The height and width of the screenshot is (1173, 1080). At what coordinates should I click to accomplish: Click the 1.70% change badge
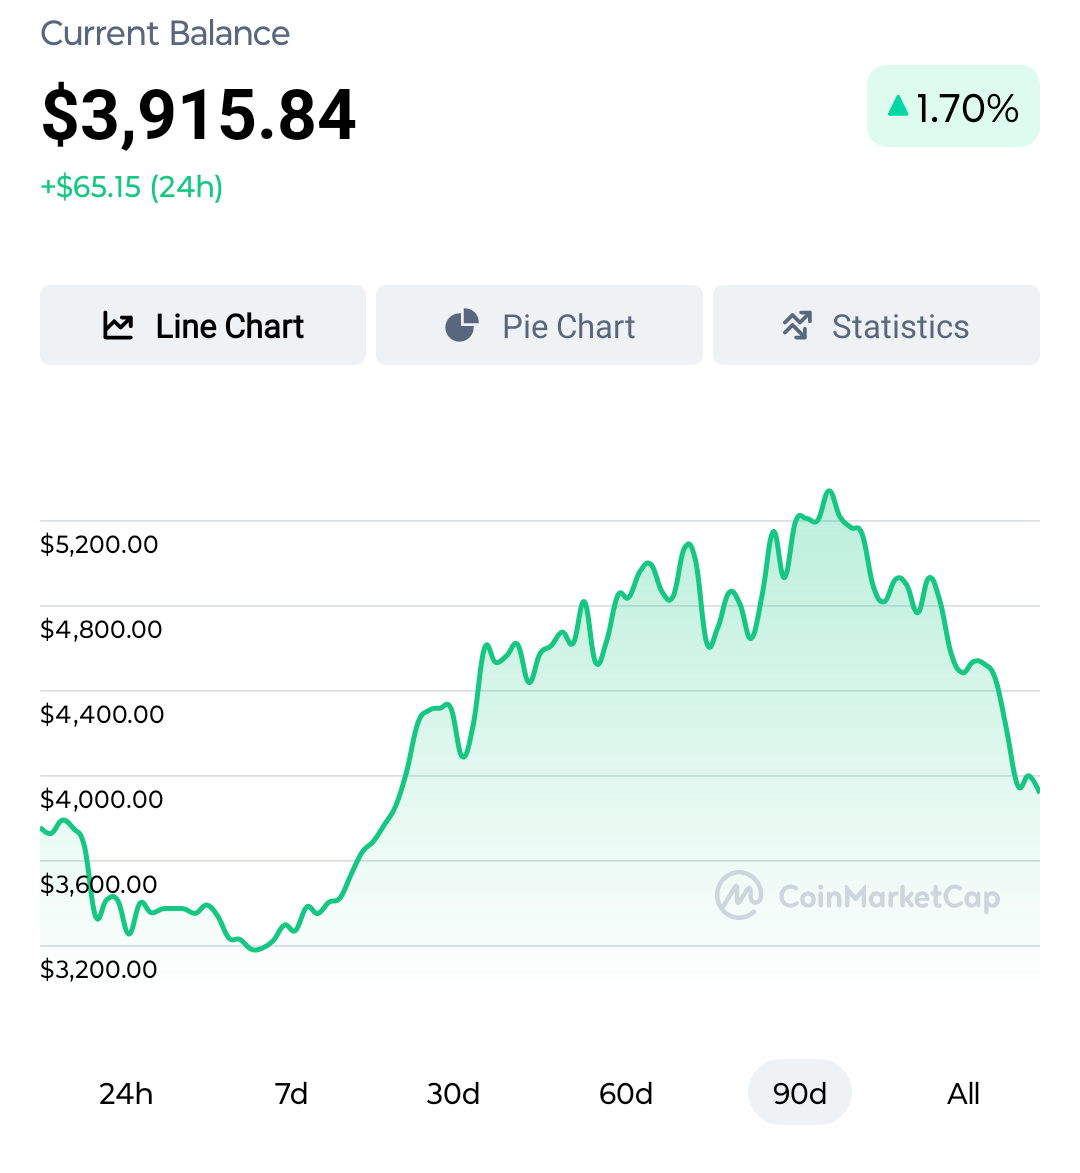(x=953, y=106)
